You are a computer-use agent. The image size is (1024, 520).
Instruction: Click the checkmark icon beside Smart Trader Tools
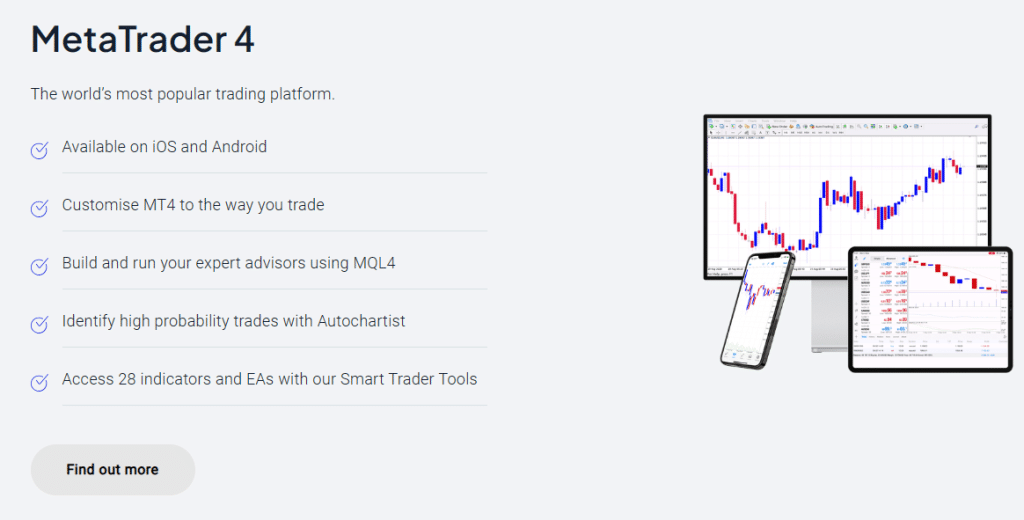pyautogui.click(x=39, y=383)
